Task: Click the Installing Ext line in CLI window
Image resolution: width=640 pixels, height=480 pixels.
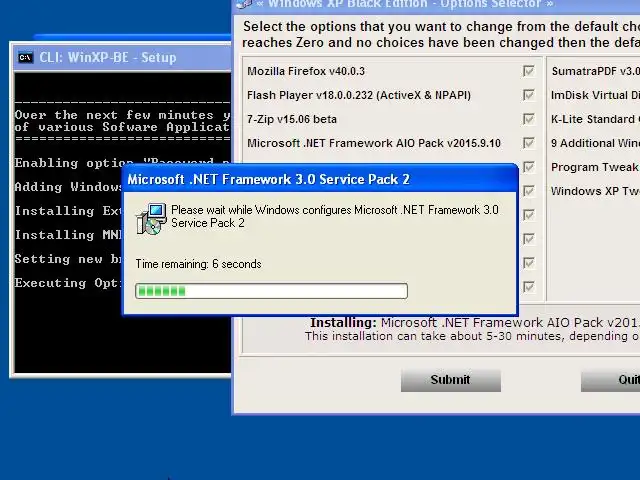Action: tap(68, 211)
